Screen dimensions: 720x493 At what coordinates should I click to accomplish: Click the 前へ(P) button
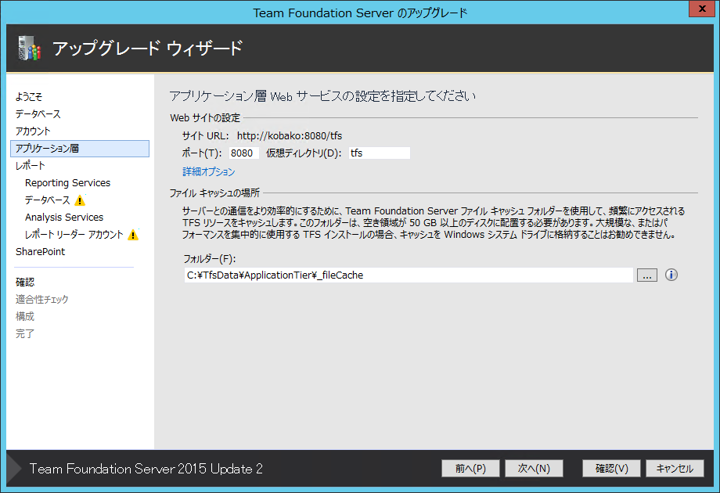tap(470, 468)
